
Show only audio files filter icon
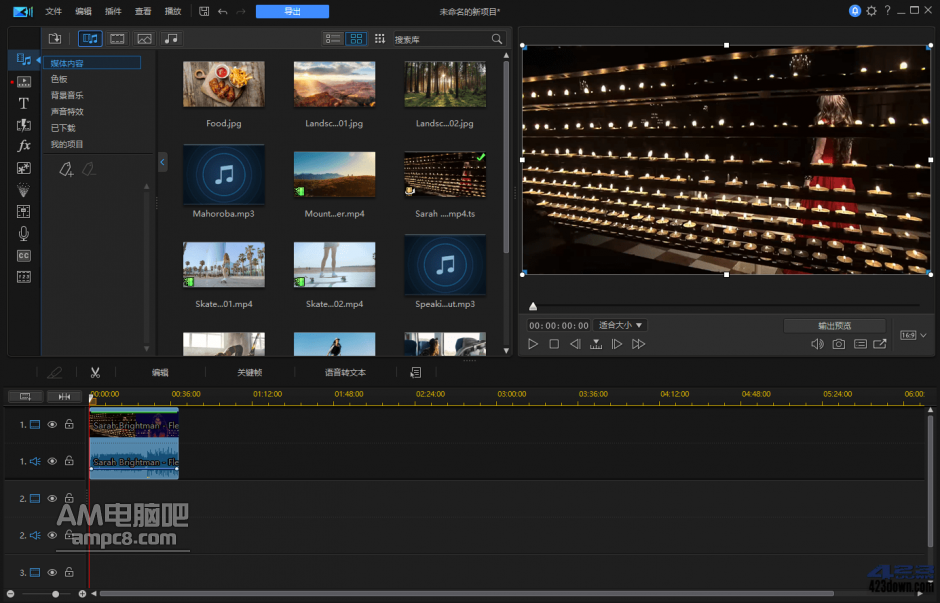(x=171, y=39)
